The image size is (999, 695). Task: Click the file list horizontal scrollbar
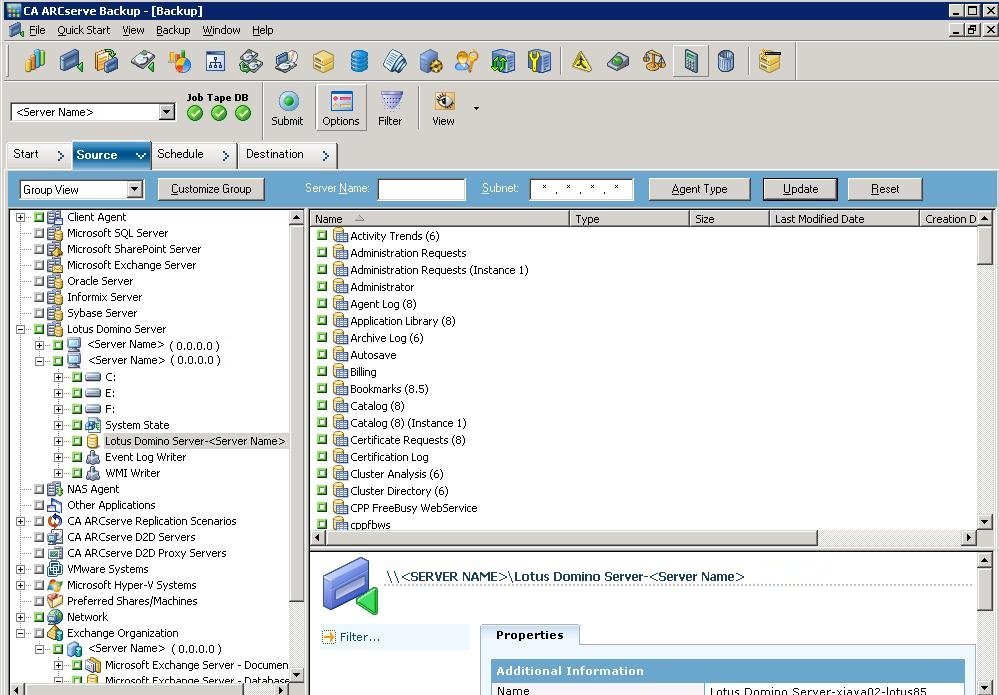(640, 538)
